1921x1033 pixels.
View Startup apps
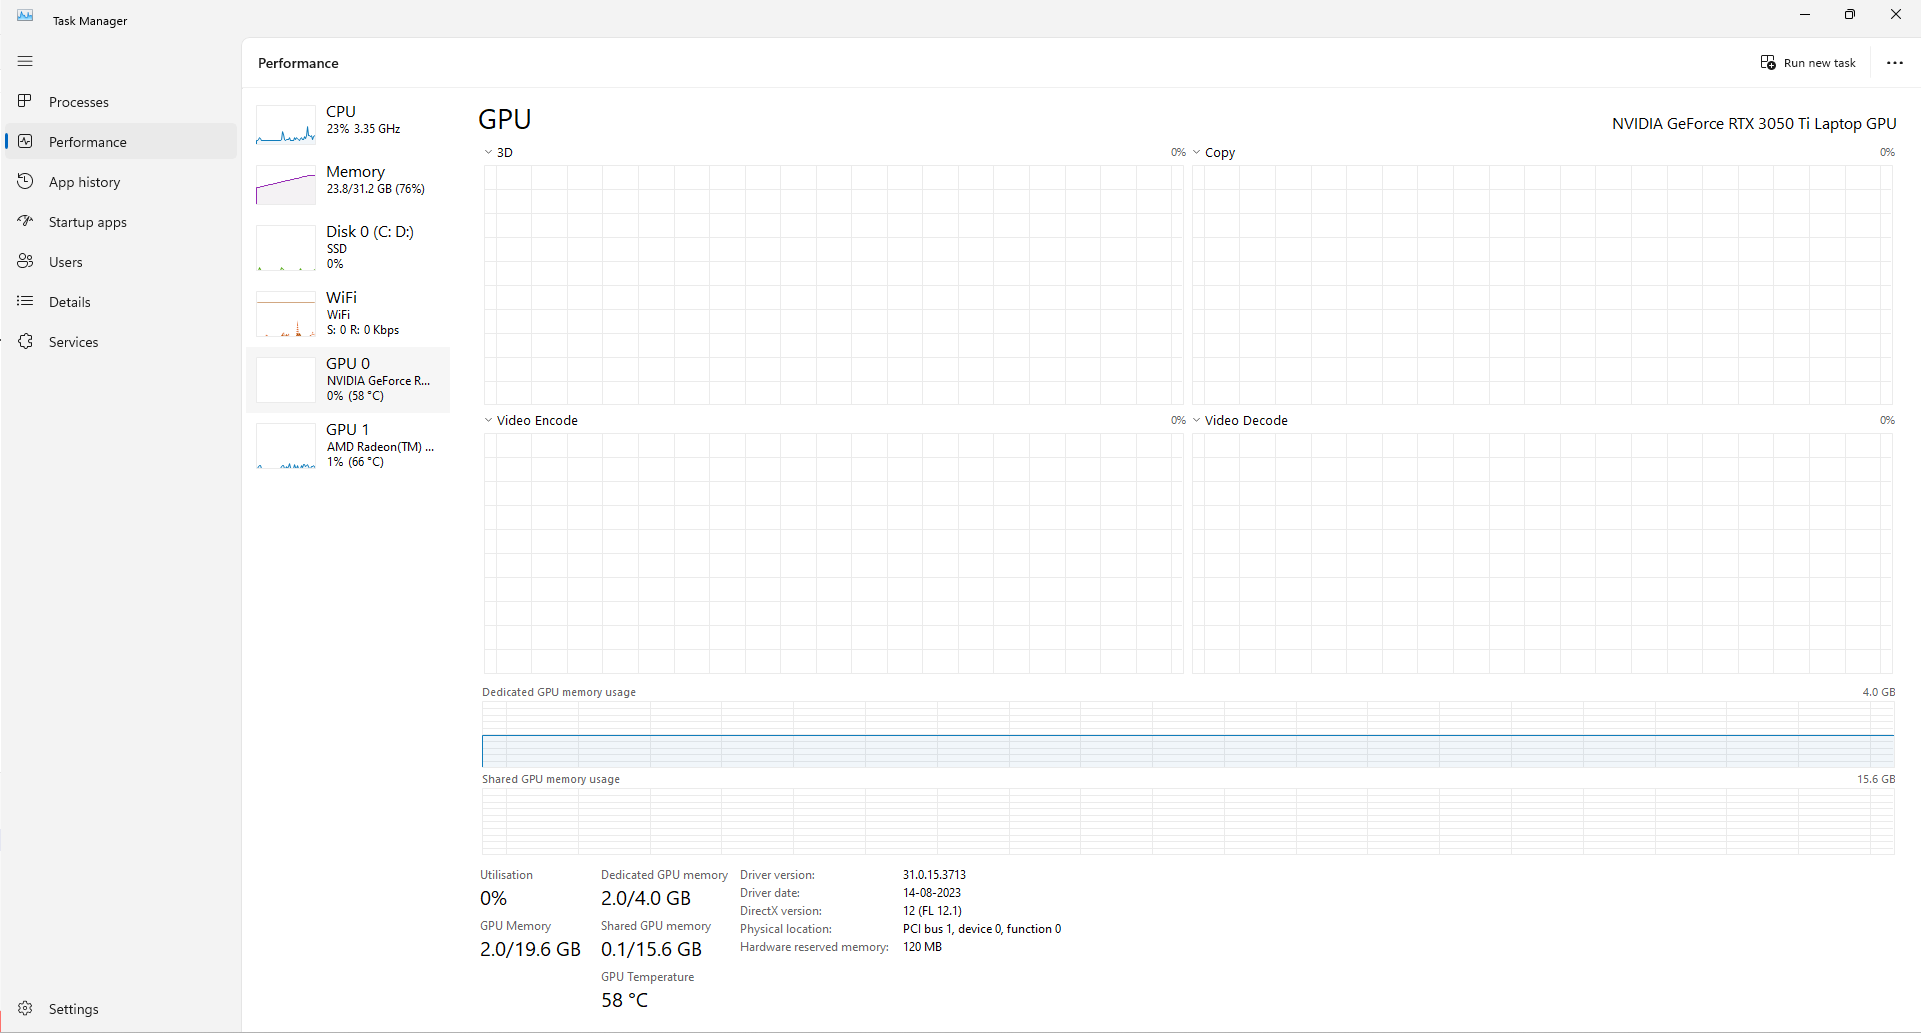coord(88,221)
